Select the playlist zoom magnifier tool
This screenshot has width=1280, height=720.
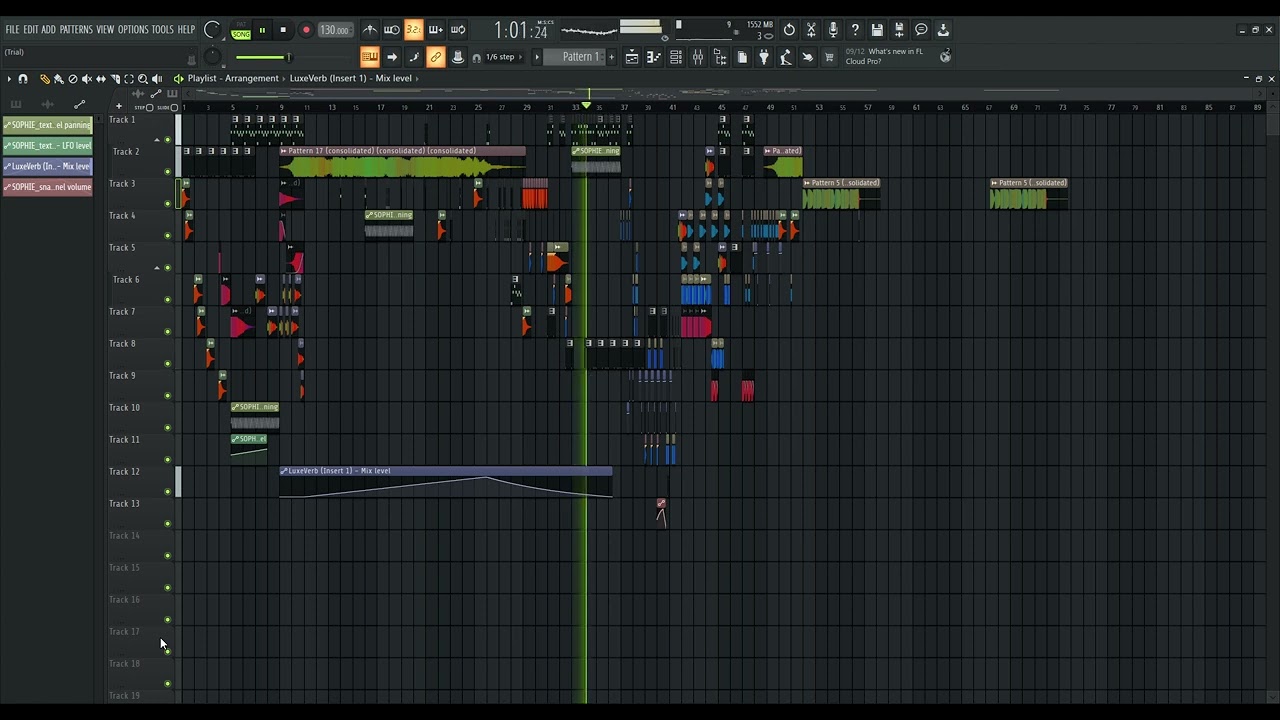coord(142,78)
